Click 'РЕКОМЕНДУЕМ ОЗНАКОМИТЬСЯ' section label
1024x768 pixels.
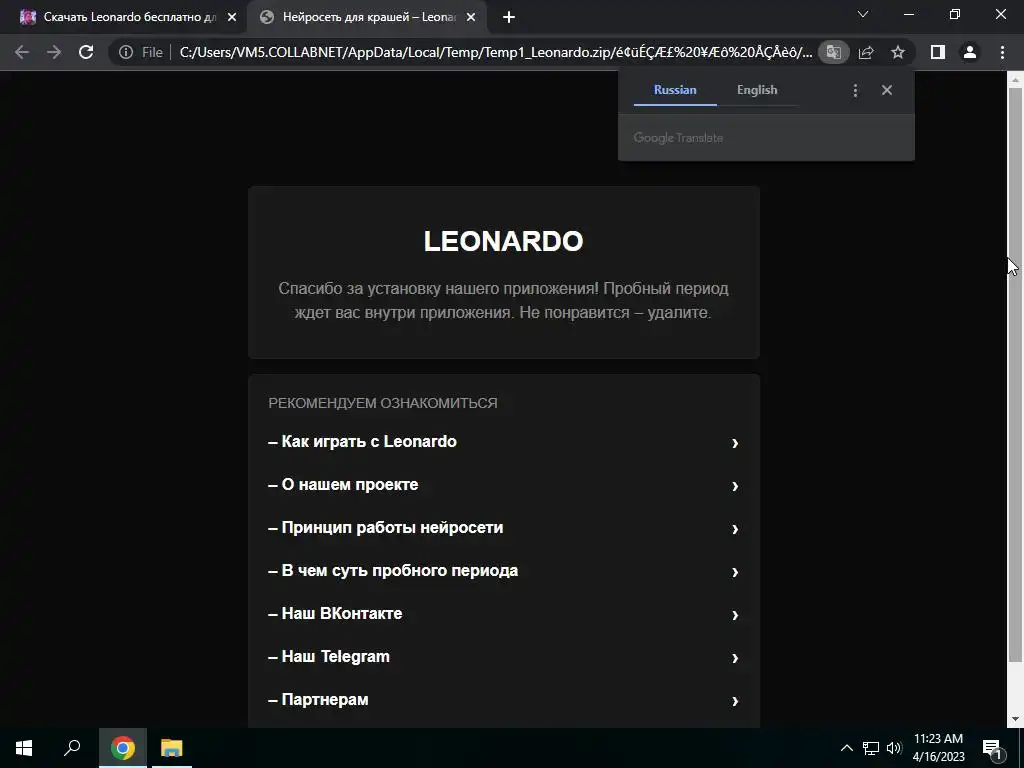(x=383, y=404)
